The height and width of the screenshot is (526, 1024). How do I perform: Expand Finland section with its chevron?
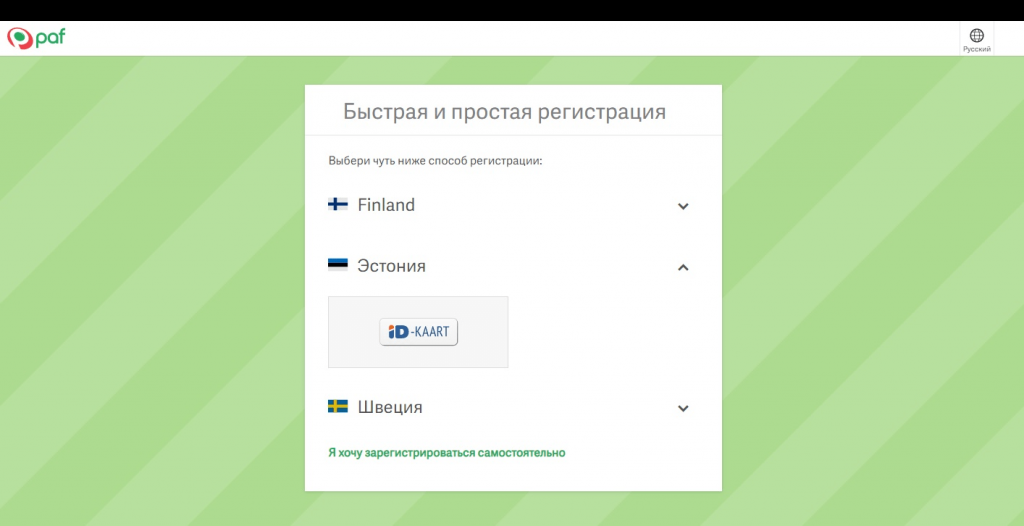(683, 206)
